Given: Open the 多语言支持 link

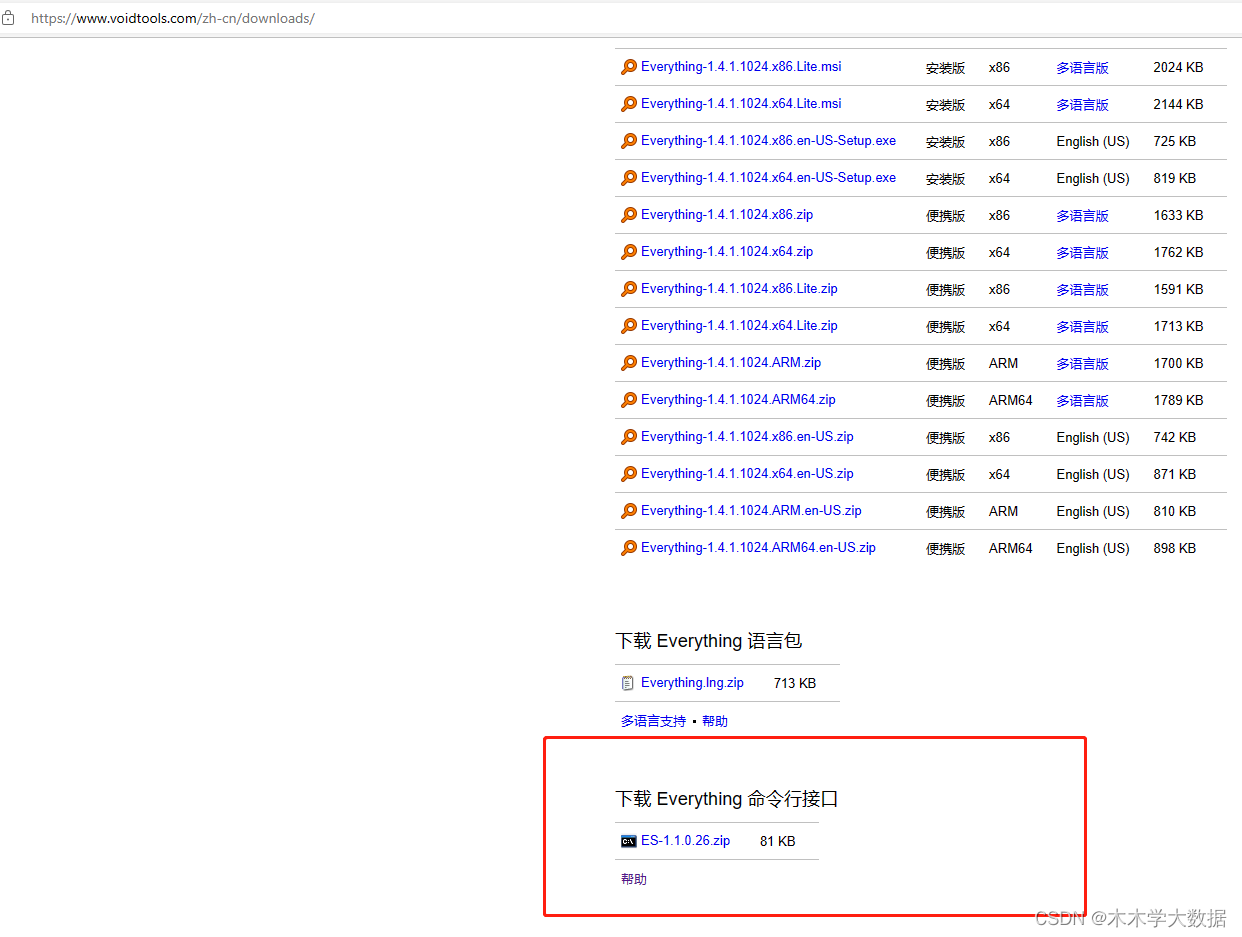Looking at the screenshot, I should (653, 721).
